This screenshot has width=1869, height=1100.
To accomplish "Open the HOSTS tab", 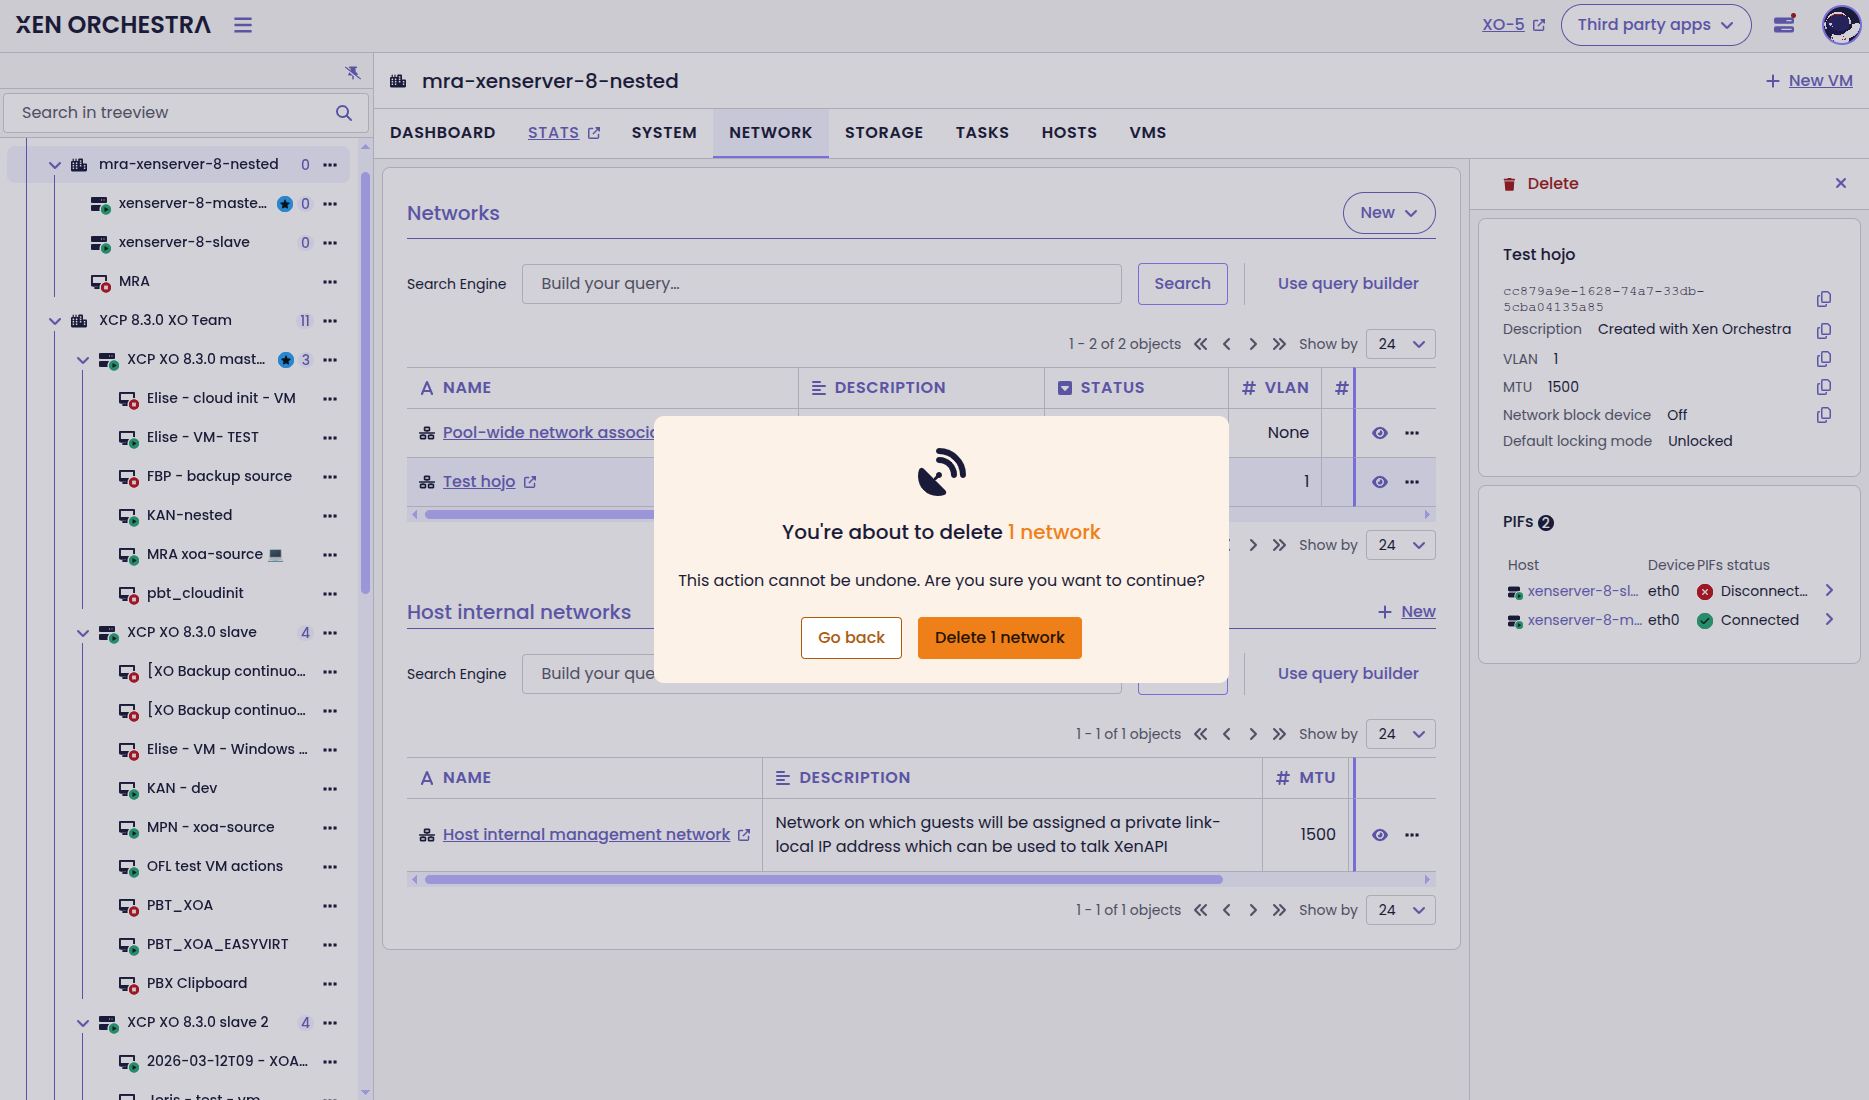I will 1069,133.
